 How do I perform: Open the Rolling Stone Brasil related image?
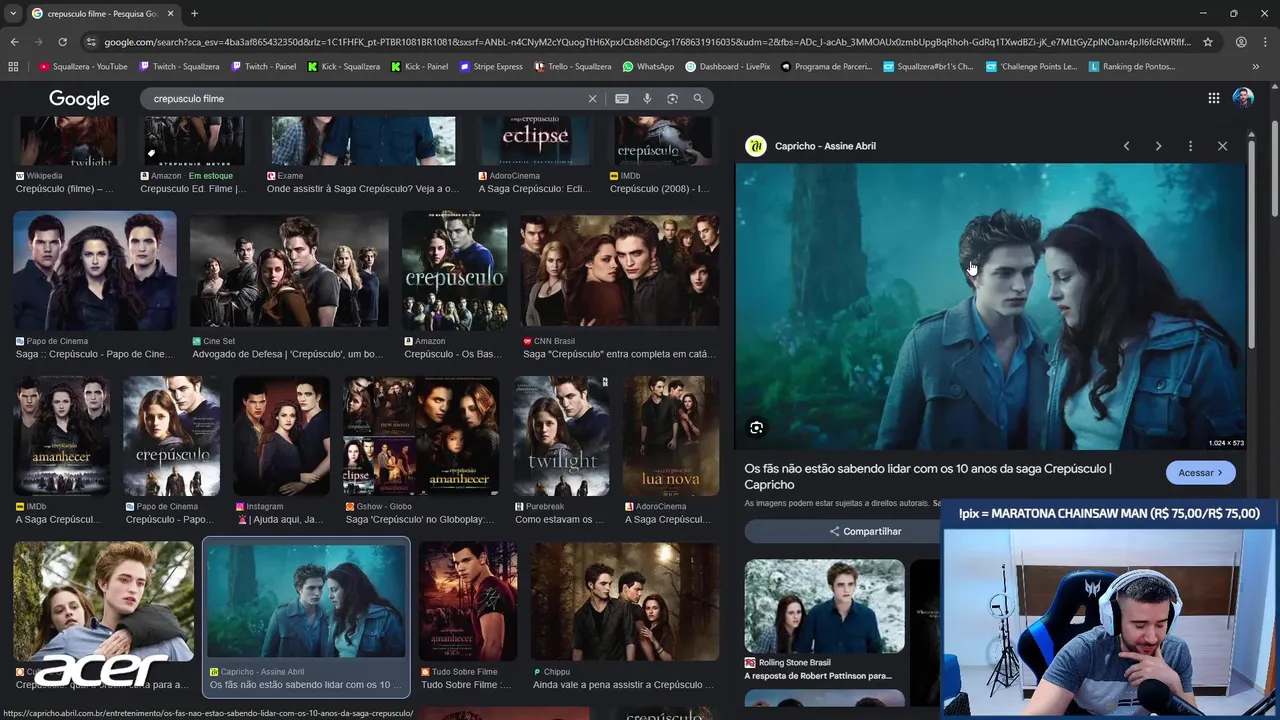pos(824,606)
